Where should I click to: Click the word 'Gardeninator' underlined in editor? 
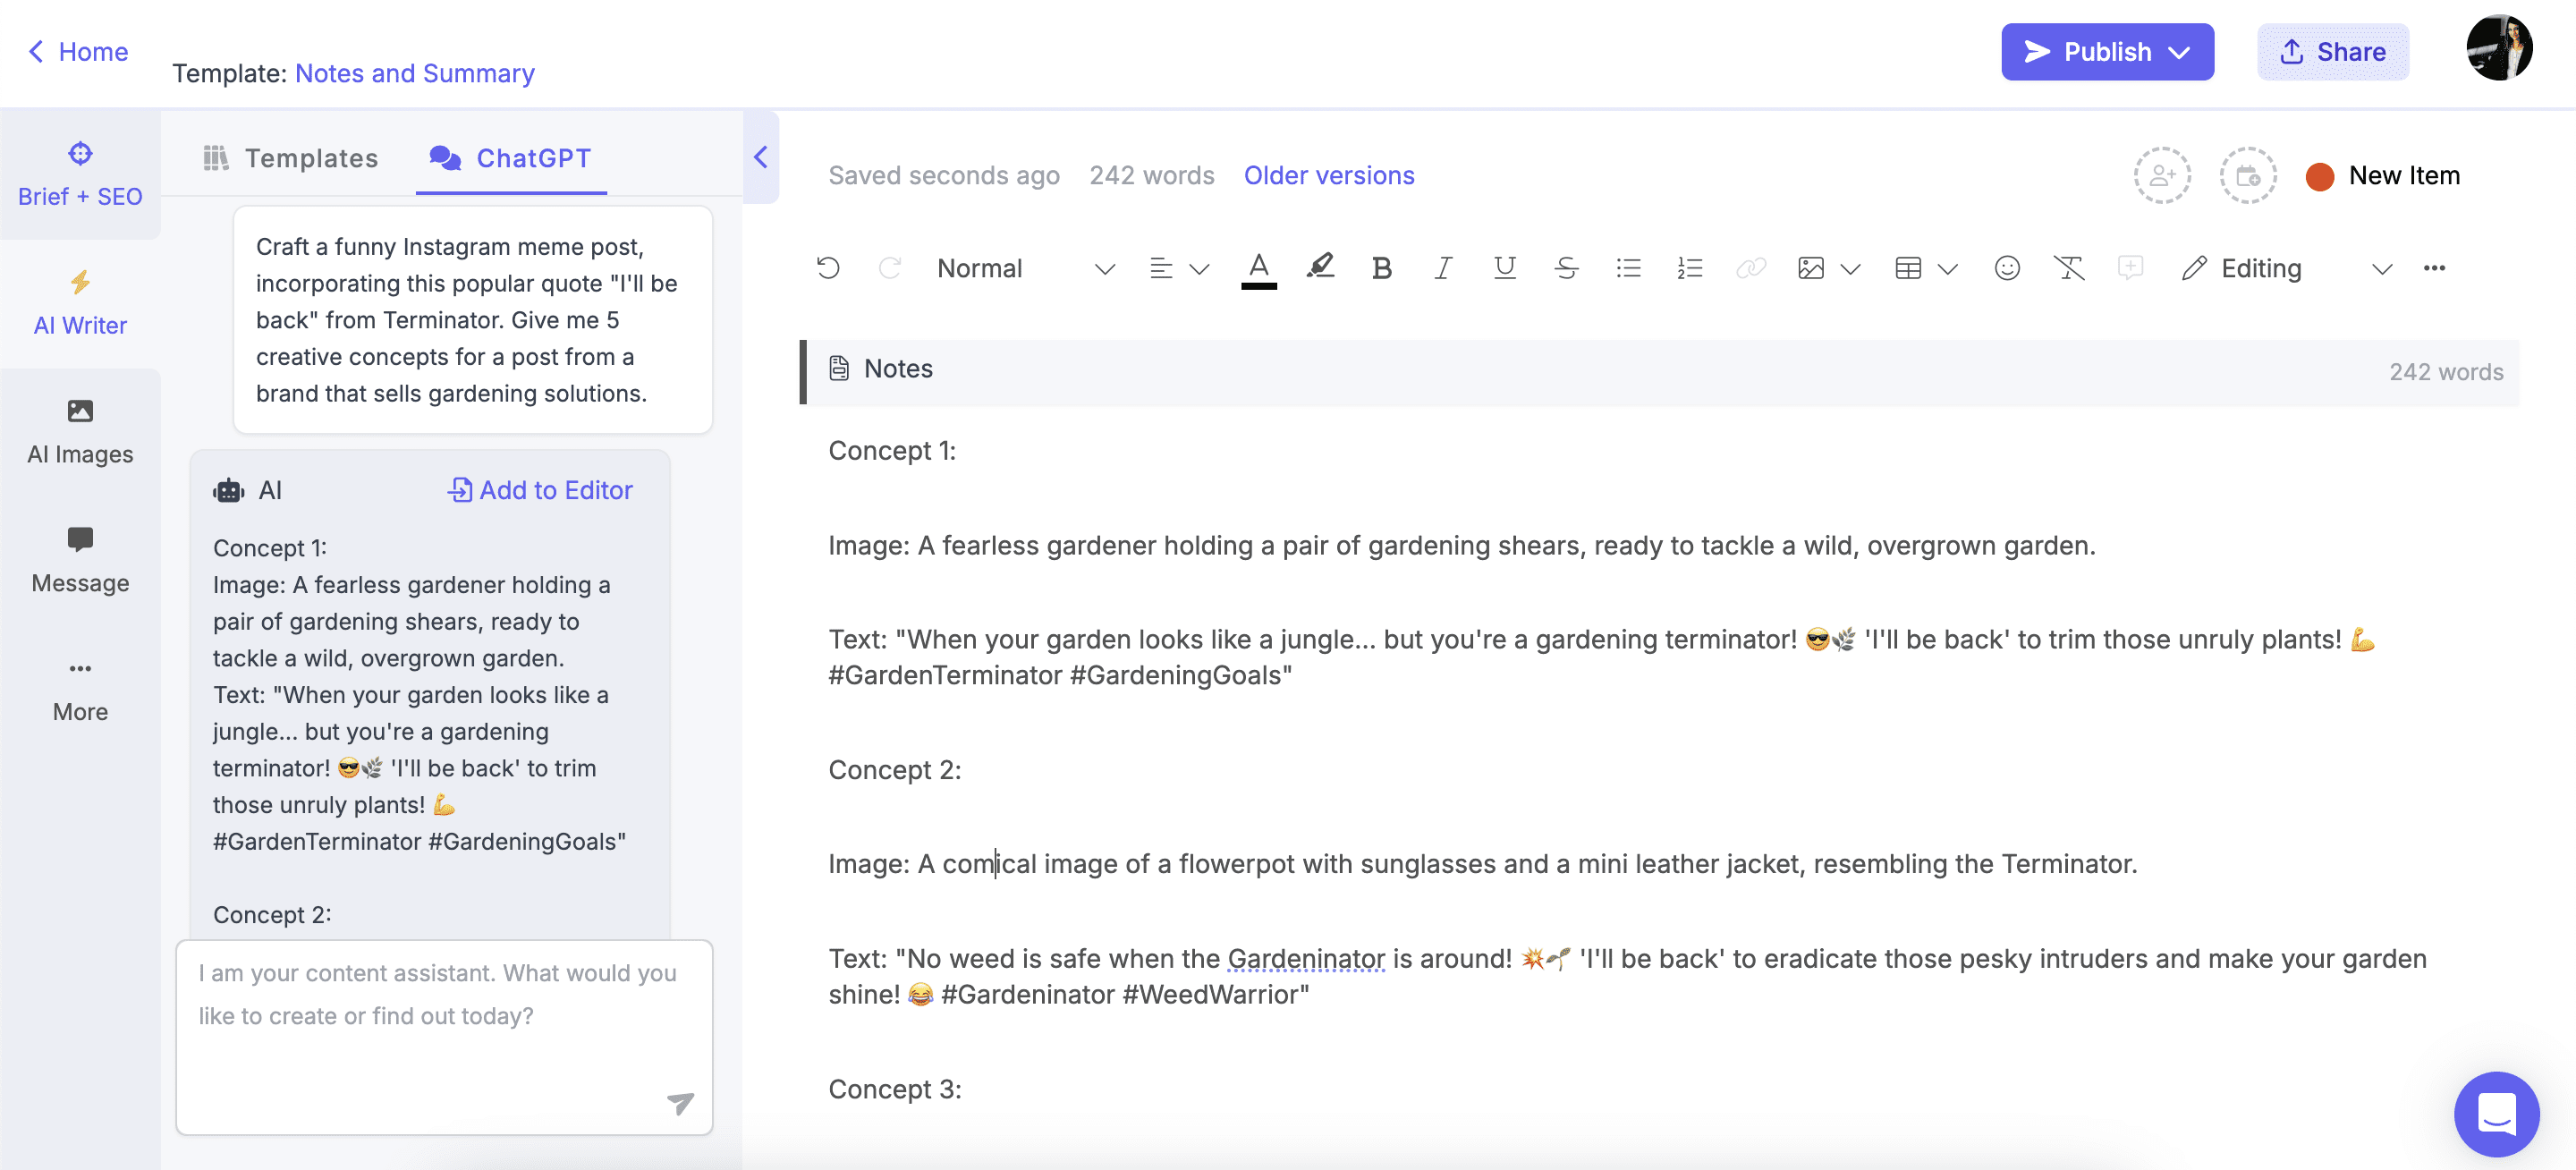coord(1306,958)
